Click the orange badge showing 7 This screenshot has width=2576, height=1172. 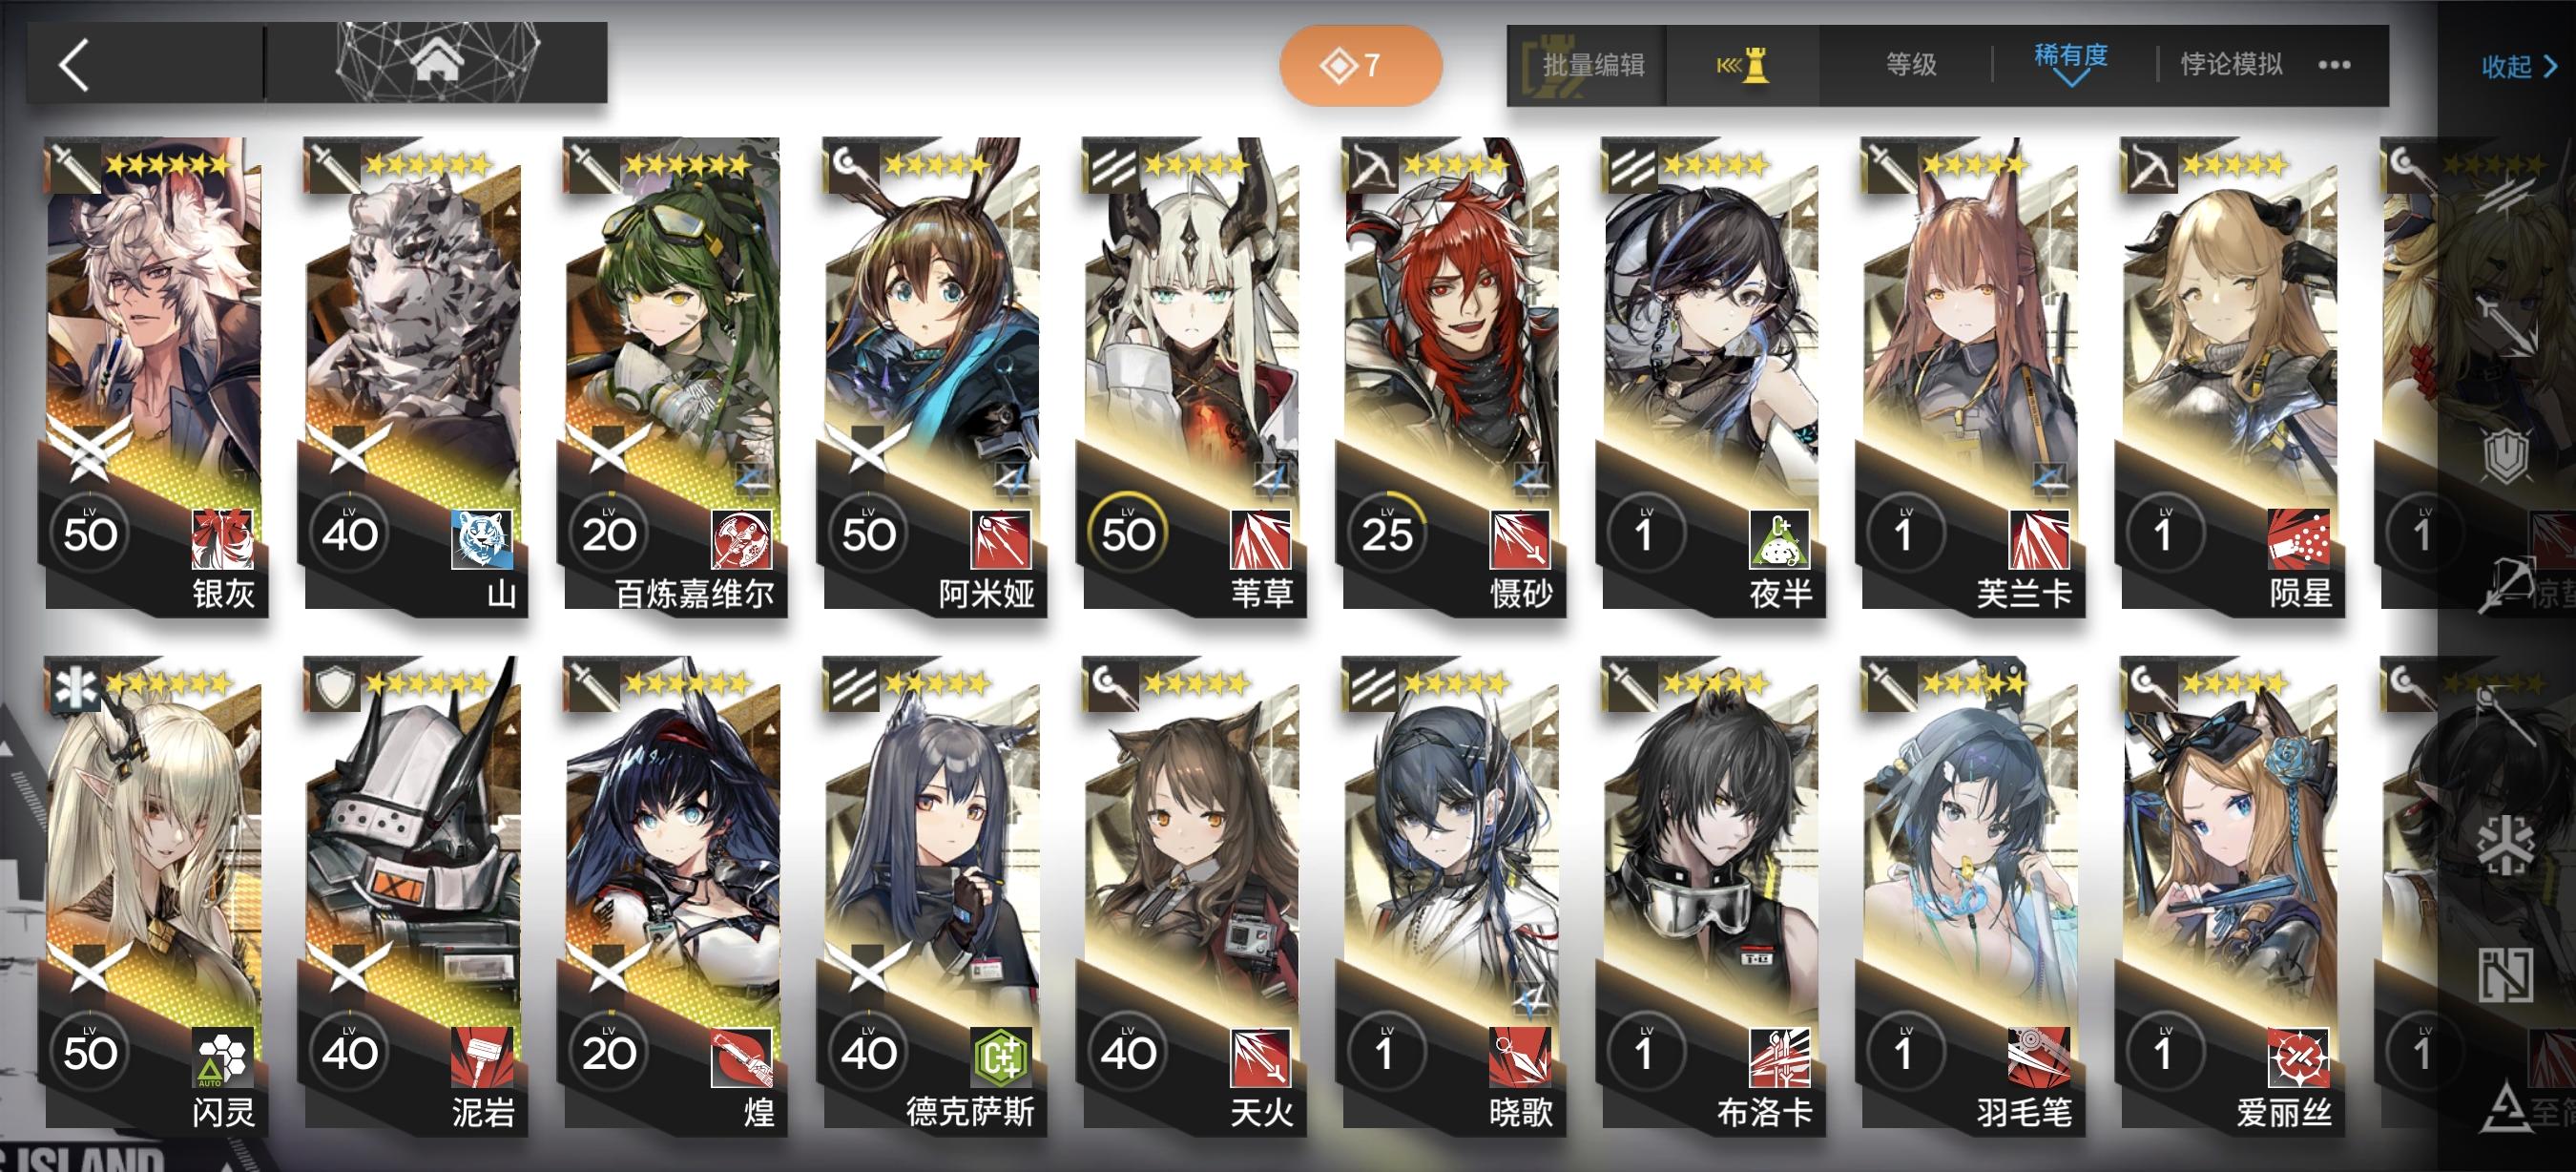click(x=1360, y=66)
